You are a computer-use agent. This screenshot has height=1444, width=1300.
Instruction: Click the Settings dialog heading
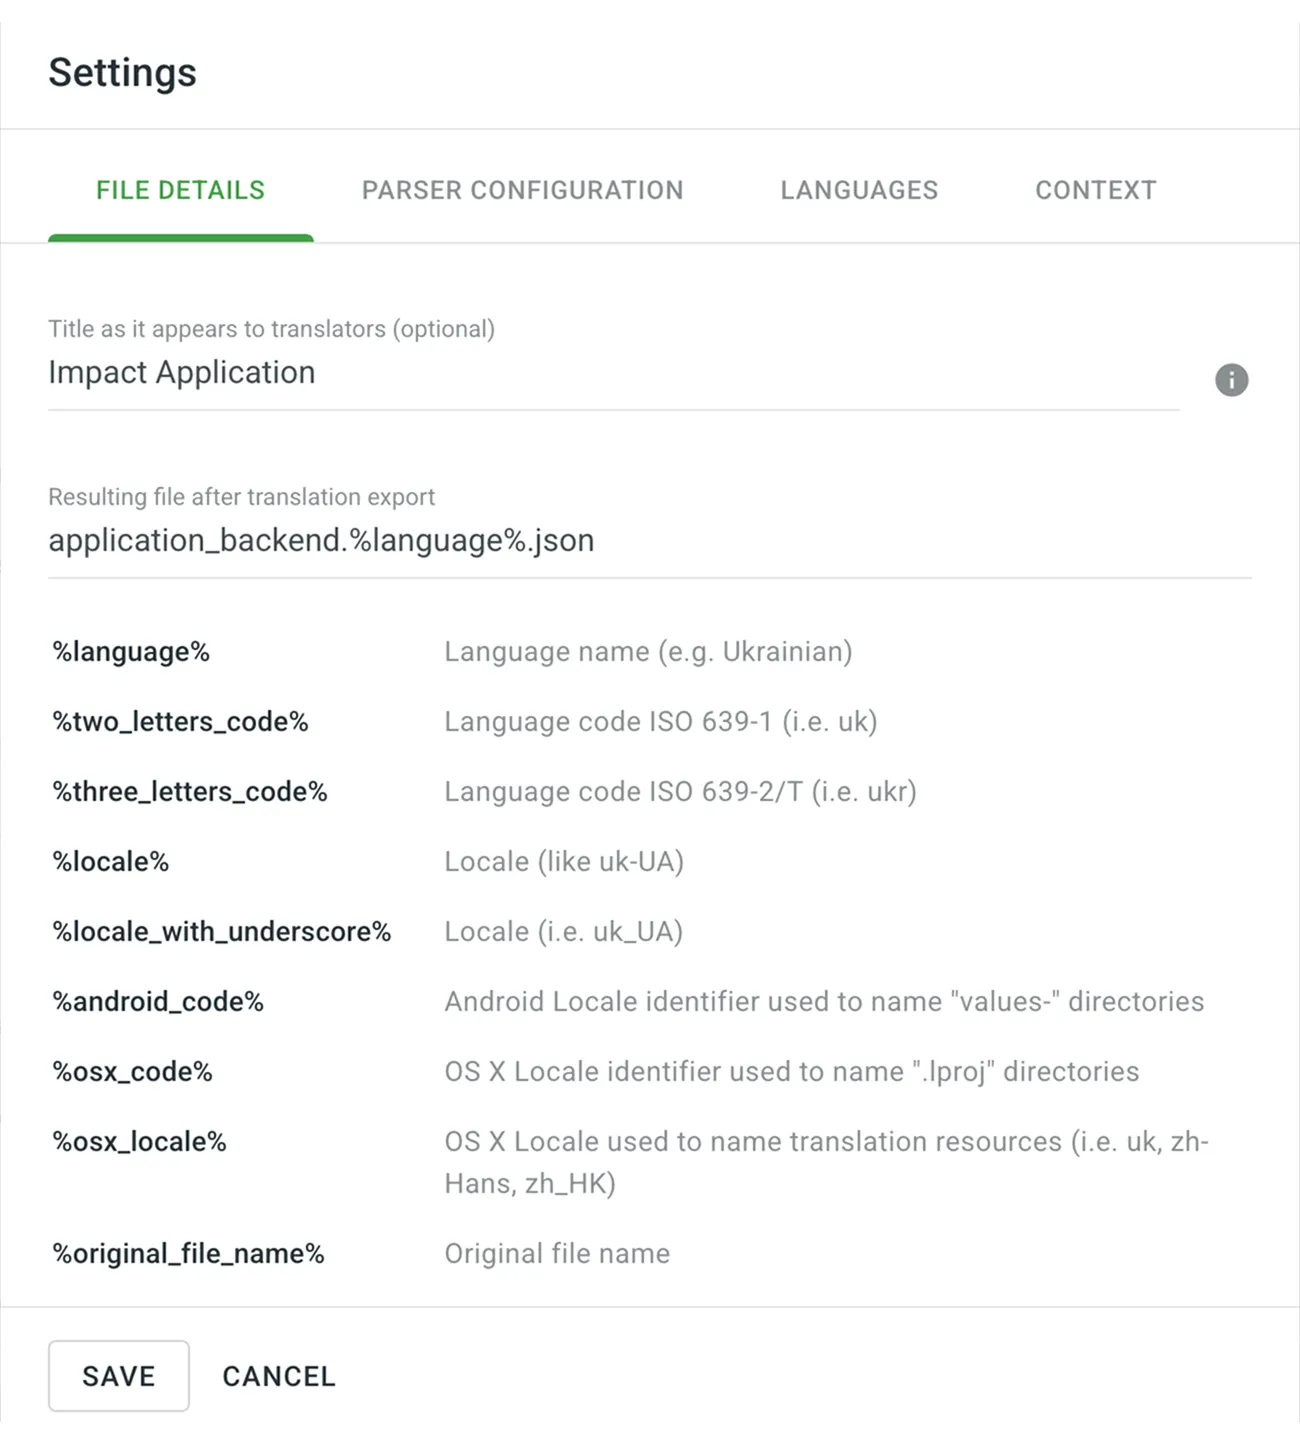[123, 73]
